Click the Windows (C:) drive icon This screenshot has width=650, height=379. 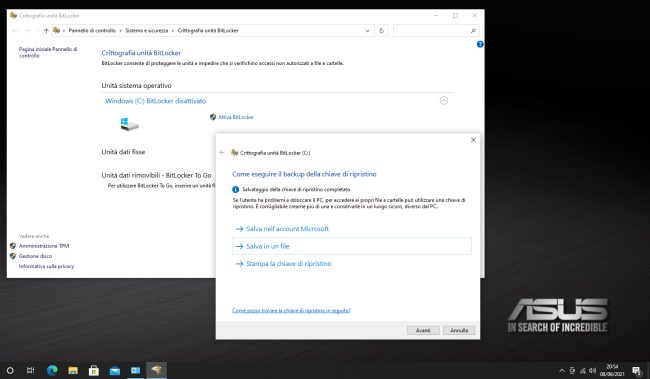[129, 124]
